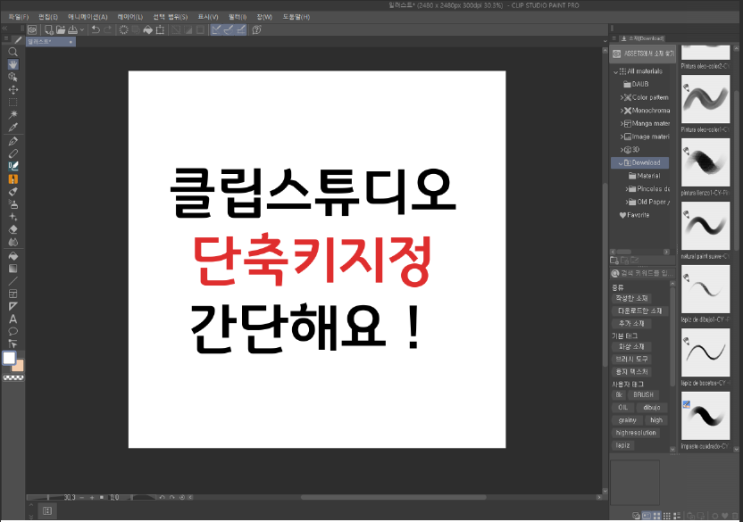The width and height of the screenshot is (743, 522).
Task: Select the Blend tool
Action: click(13, 242)
